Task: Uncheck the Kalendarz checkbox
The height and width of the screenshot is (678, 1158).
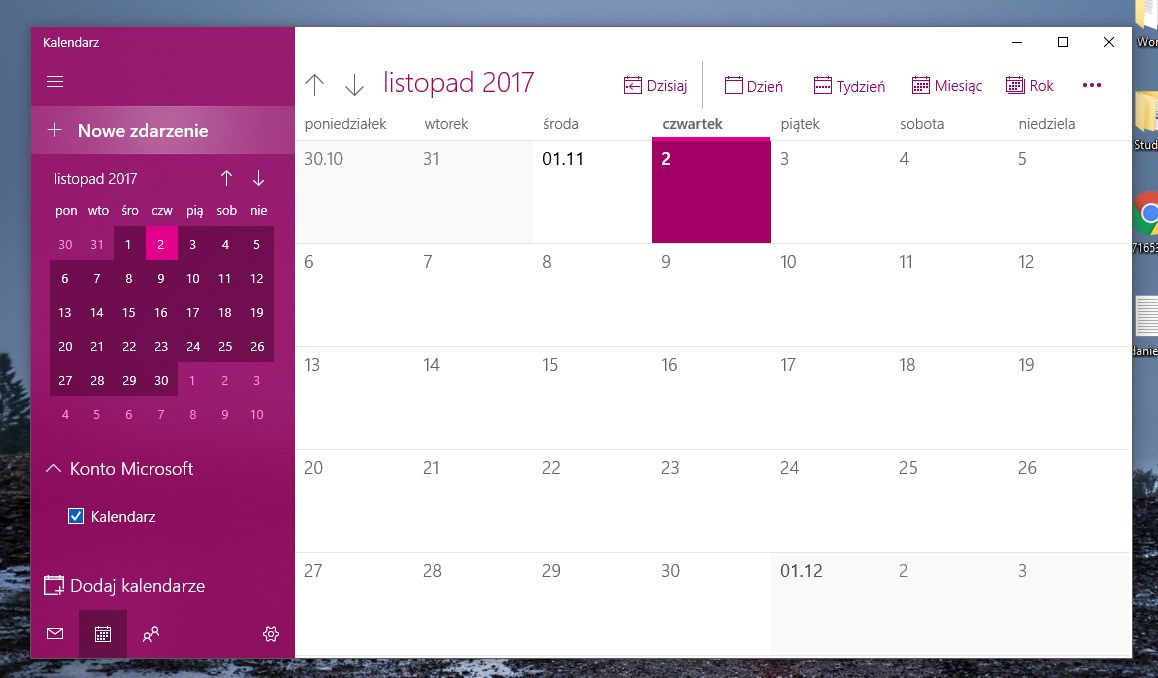Action: point(75,516)
